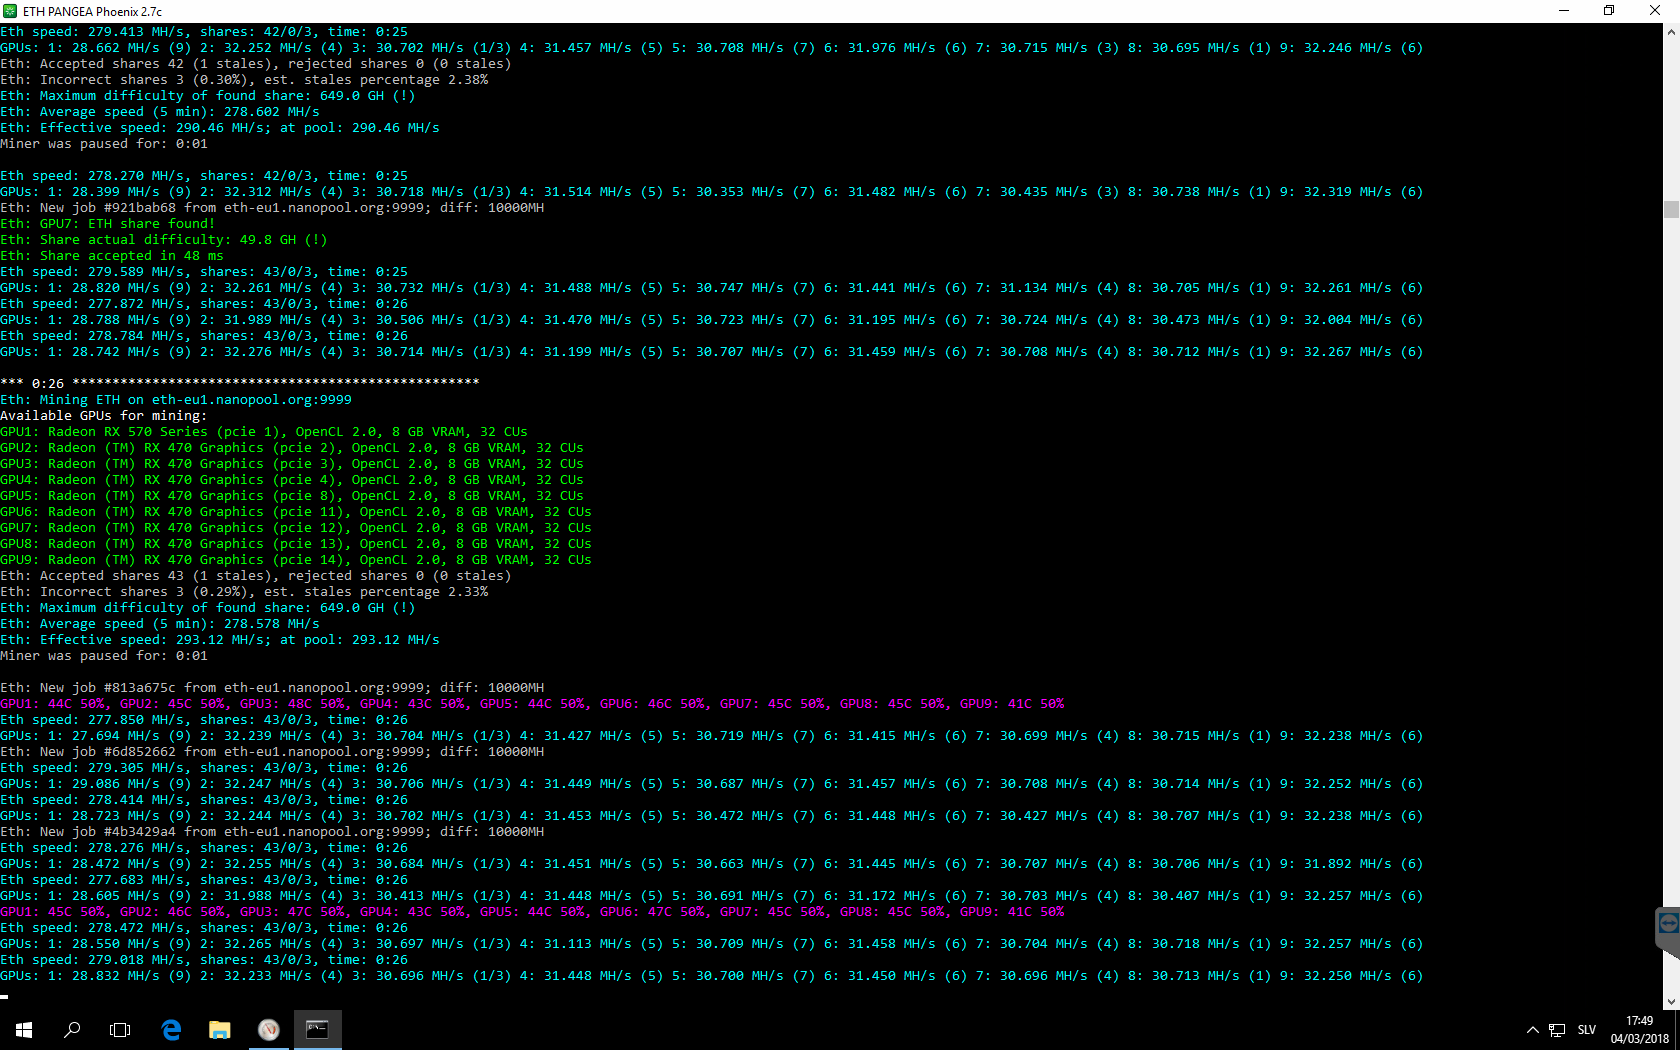This screenshot has height=1050, width=1680.
Task: Click 'Eth speed: 279.589 MH/s' line
Action: pyautogui.click(x=204, y=272)
